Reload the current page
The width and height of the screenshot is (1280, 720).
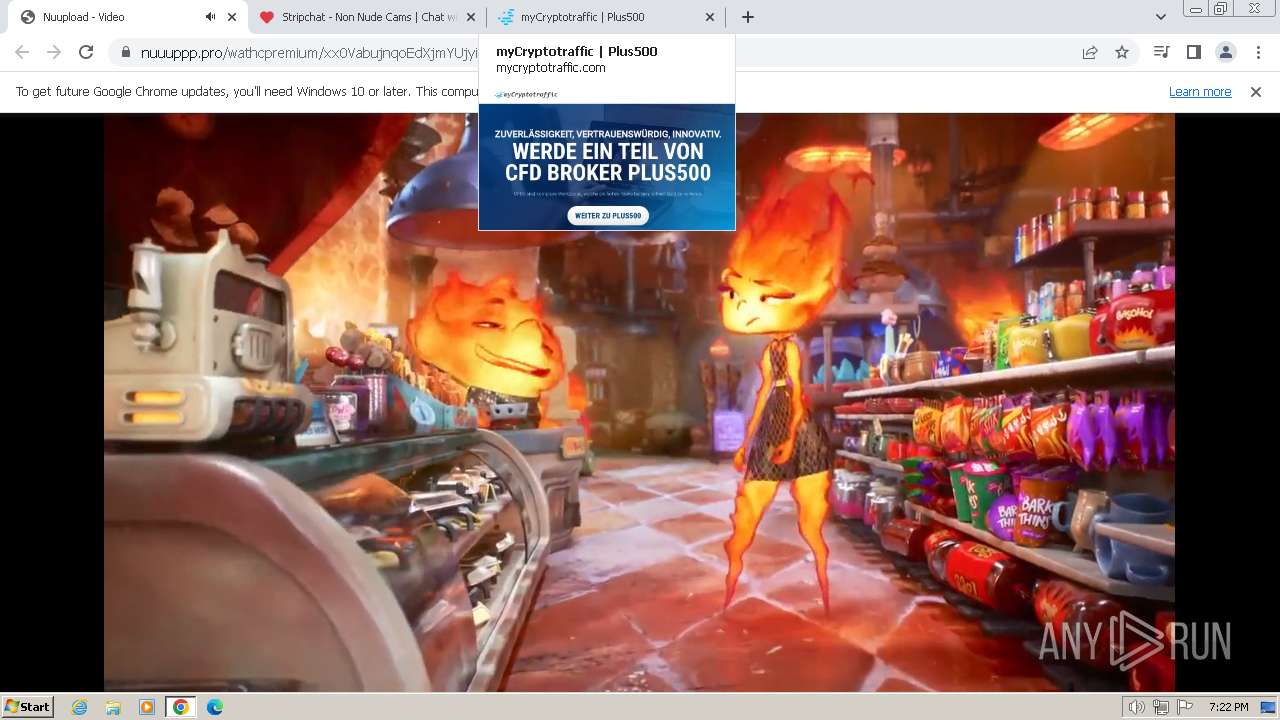[86, 52]
